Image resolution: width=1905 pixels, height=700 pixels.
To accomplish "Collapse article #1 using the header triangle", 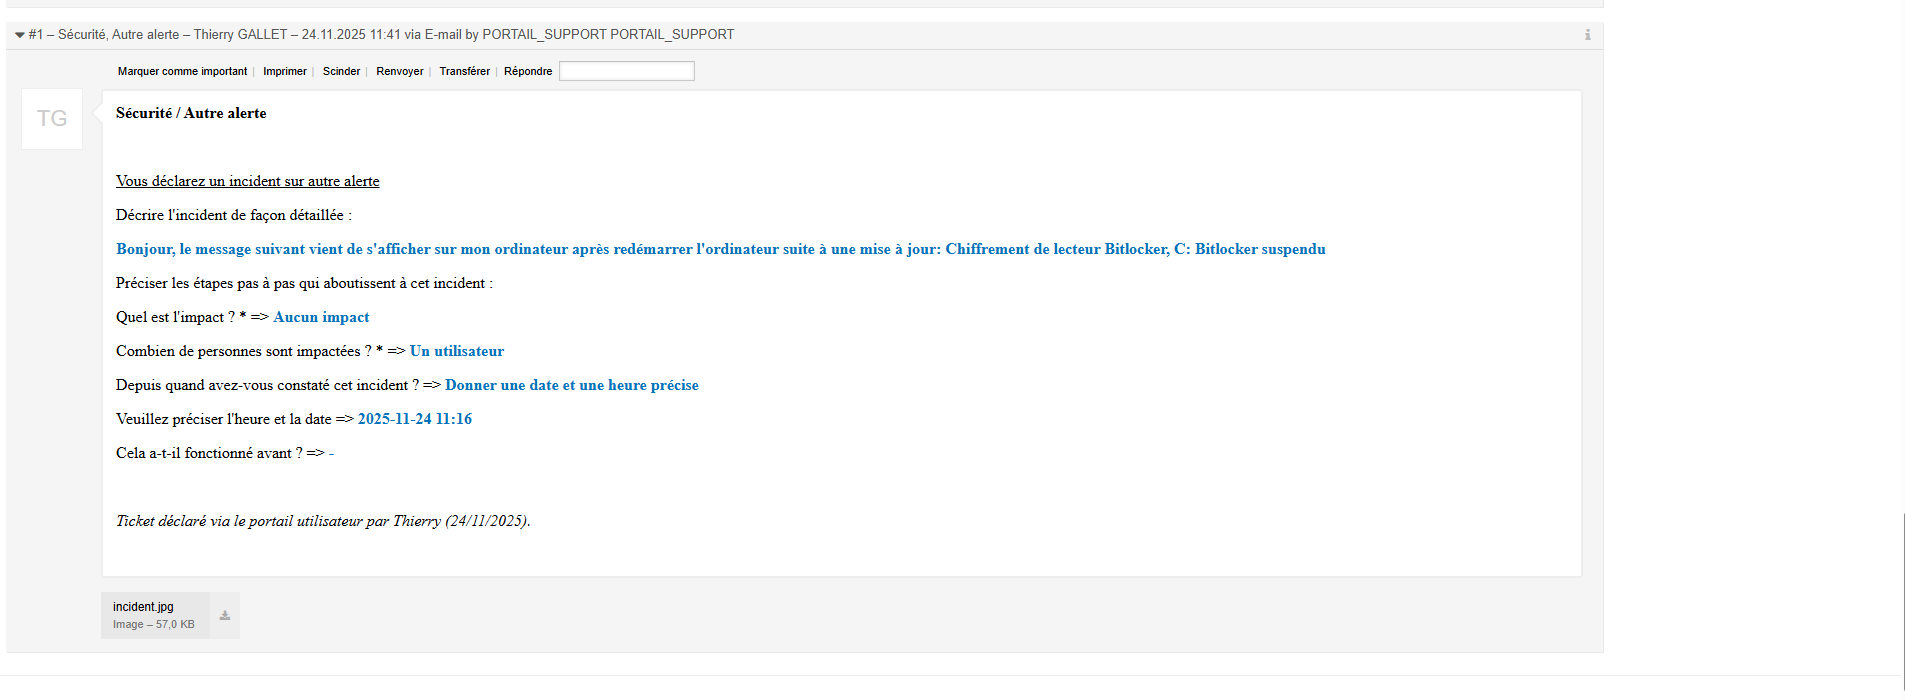I will [19, 35].
